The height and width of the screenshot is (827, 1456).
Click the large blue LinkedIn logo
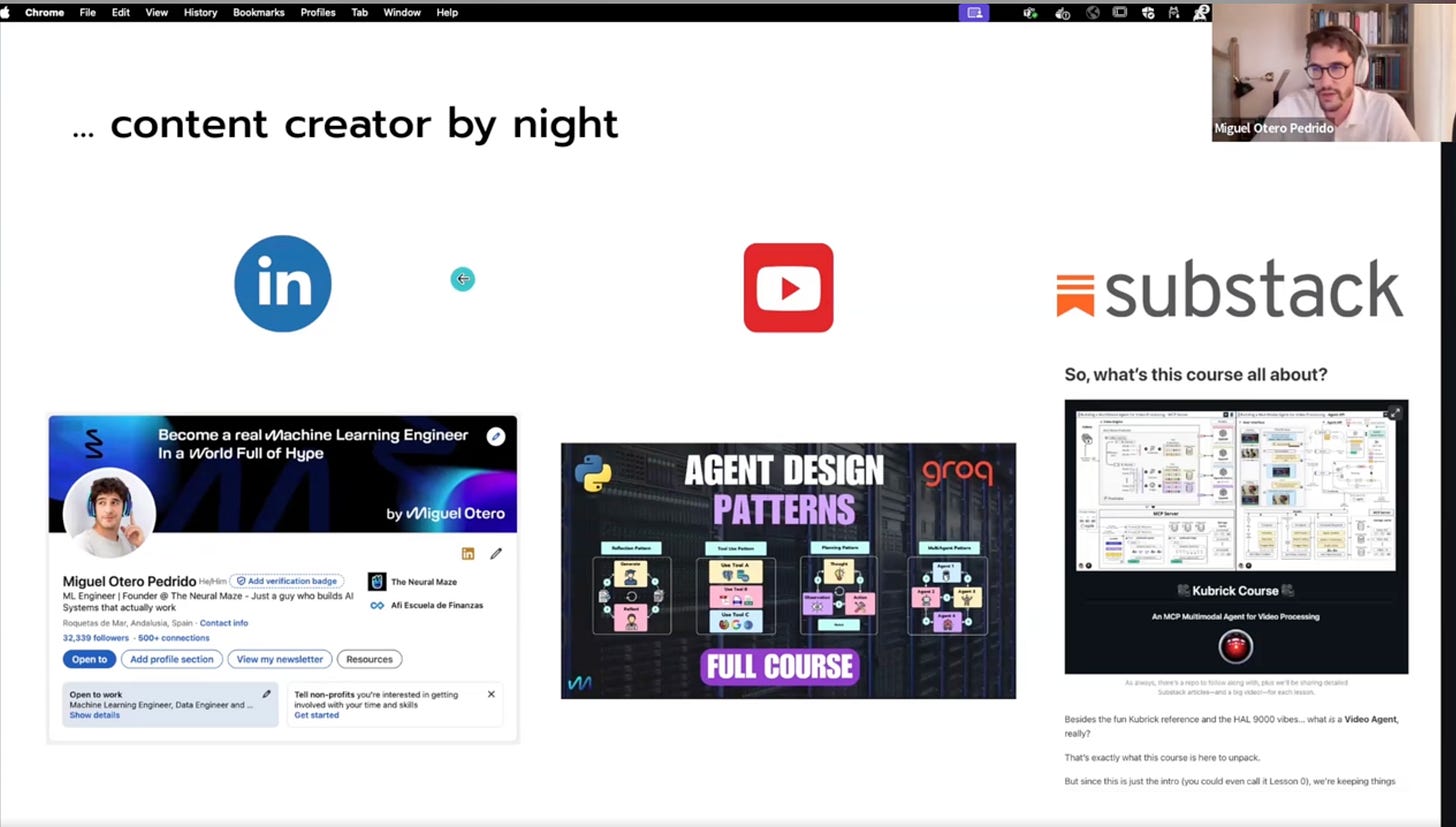[x=283, y=283]
